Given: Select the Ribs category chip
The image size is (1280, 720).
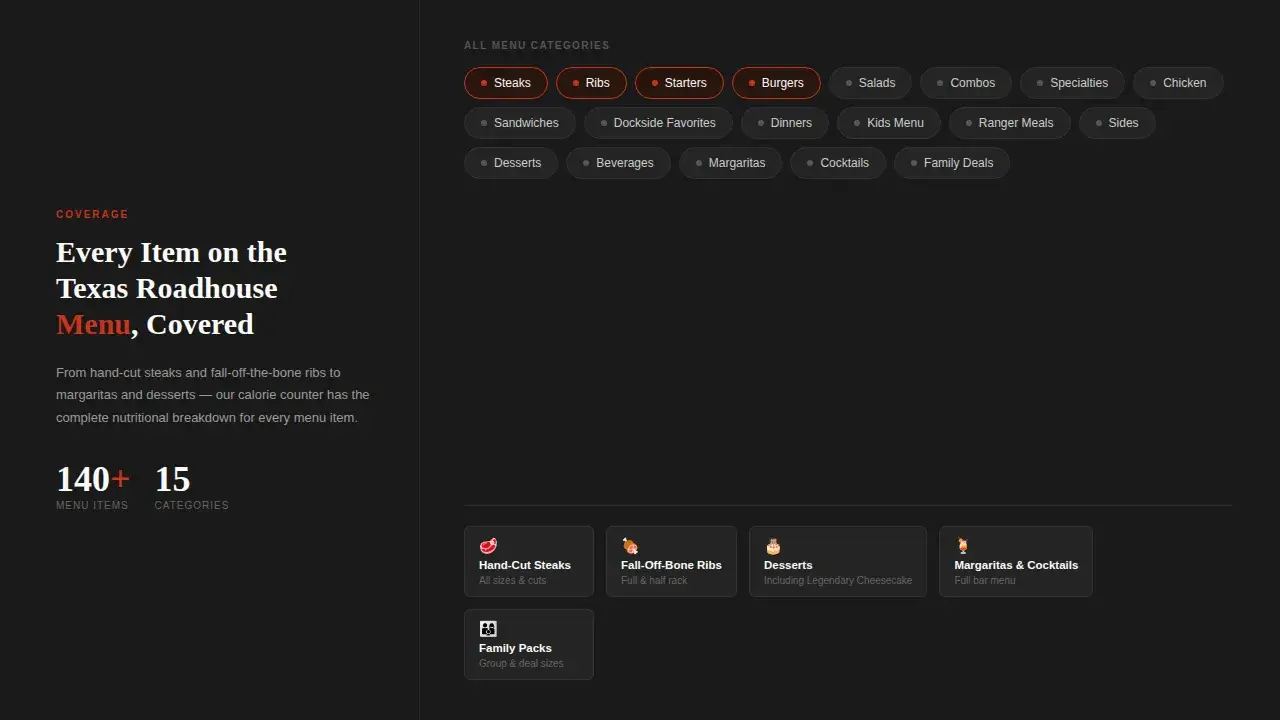Looking at the screenshot, I should pyautogui.click(x=591, y=83).
